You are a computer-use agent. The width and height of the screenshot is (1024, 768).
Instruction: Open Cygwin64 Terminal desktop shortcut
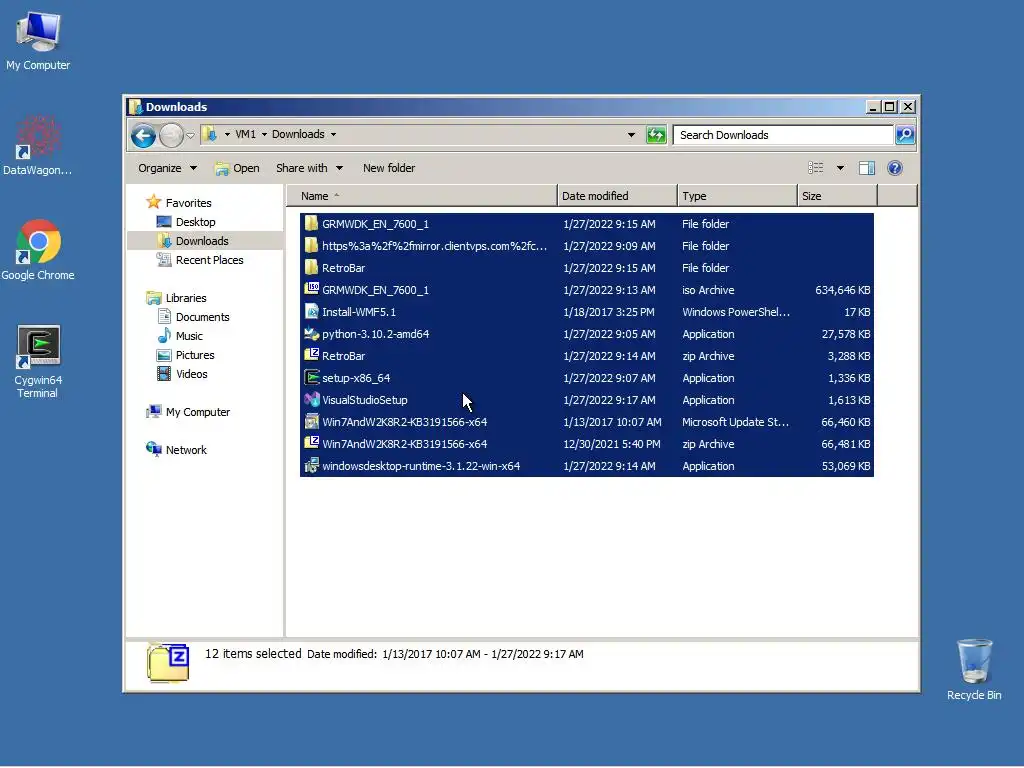pyautogui.click(x=38, y=361)
